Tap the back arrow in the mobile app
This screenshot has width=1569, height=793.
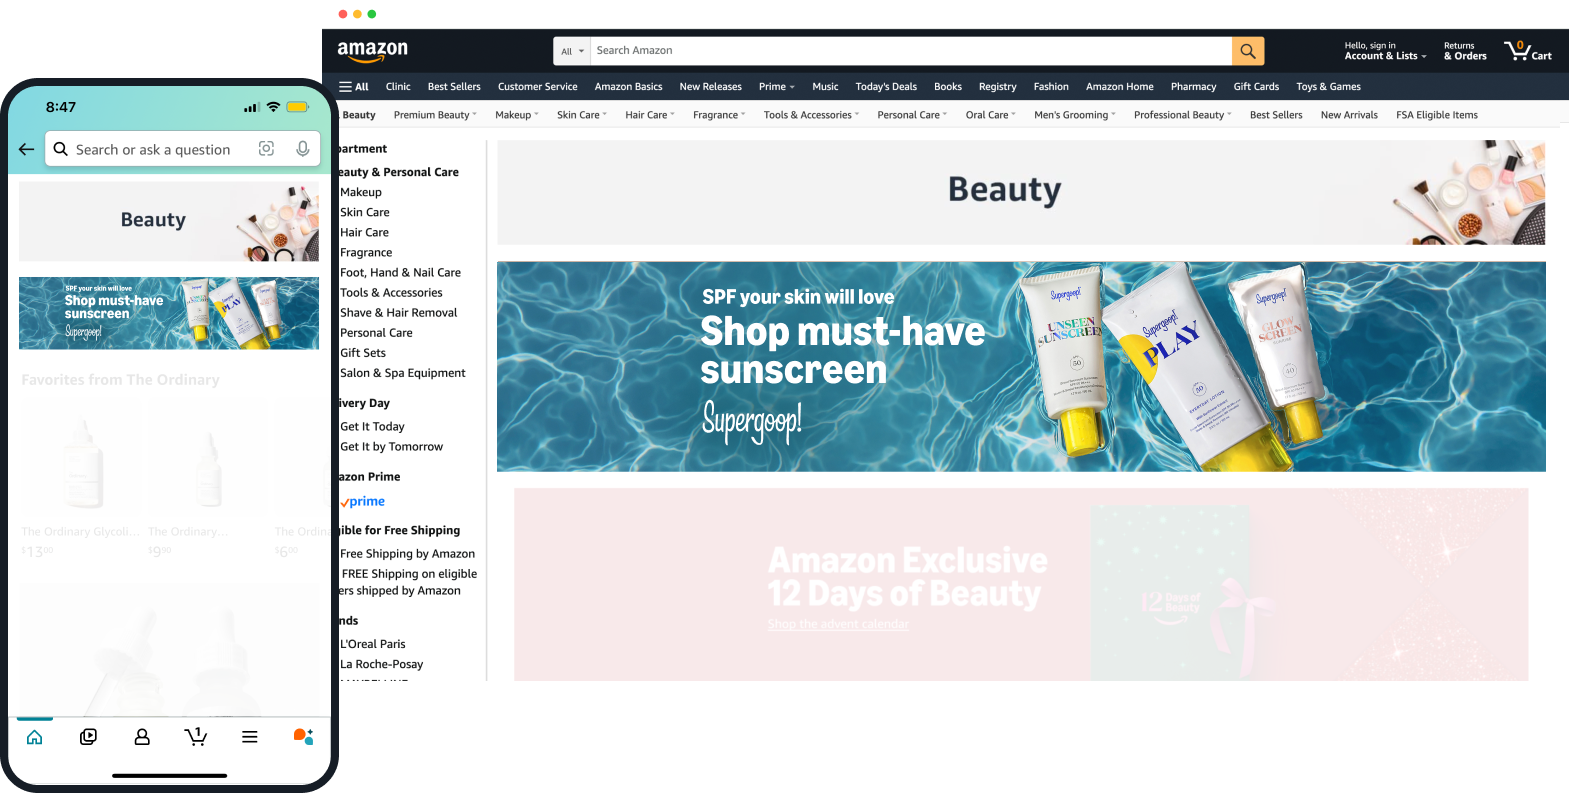point(27,149)
